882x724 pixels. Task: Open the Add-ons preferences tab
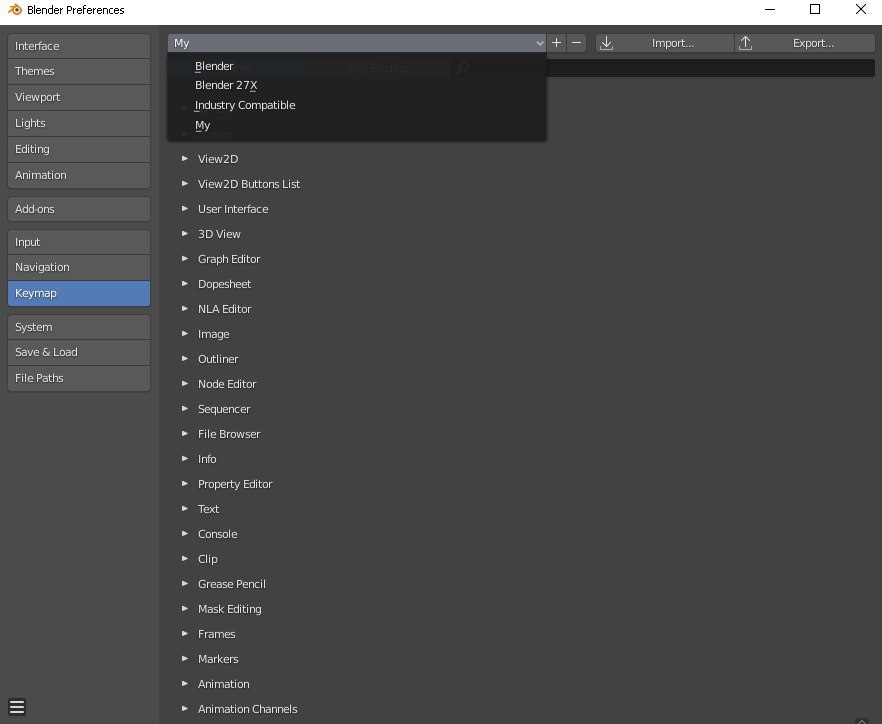(x=79, y=209)
